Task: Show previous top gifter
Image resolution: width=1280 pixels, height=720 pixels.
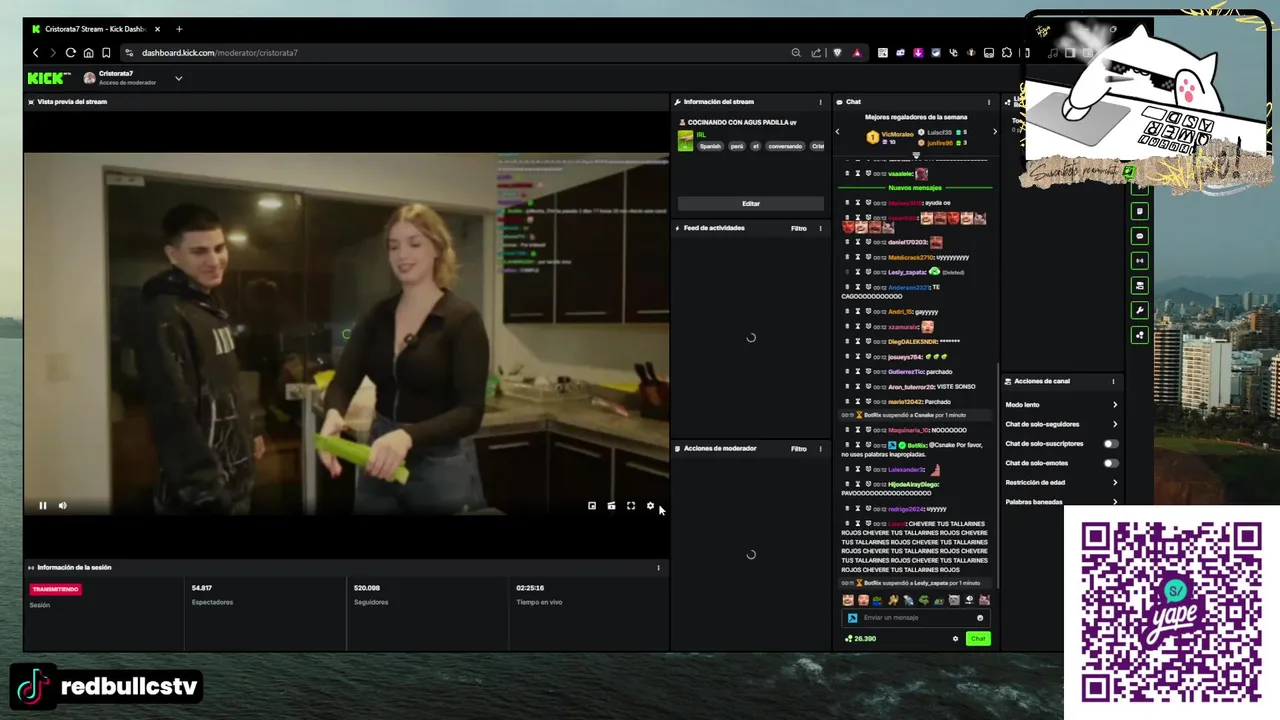Action: click(838, 132)
